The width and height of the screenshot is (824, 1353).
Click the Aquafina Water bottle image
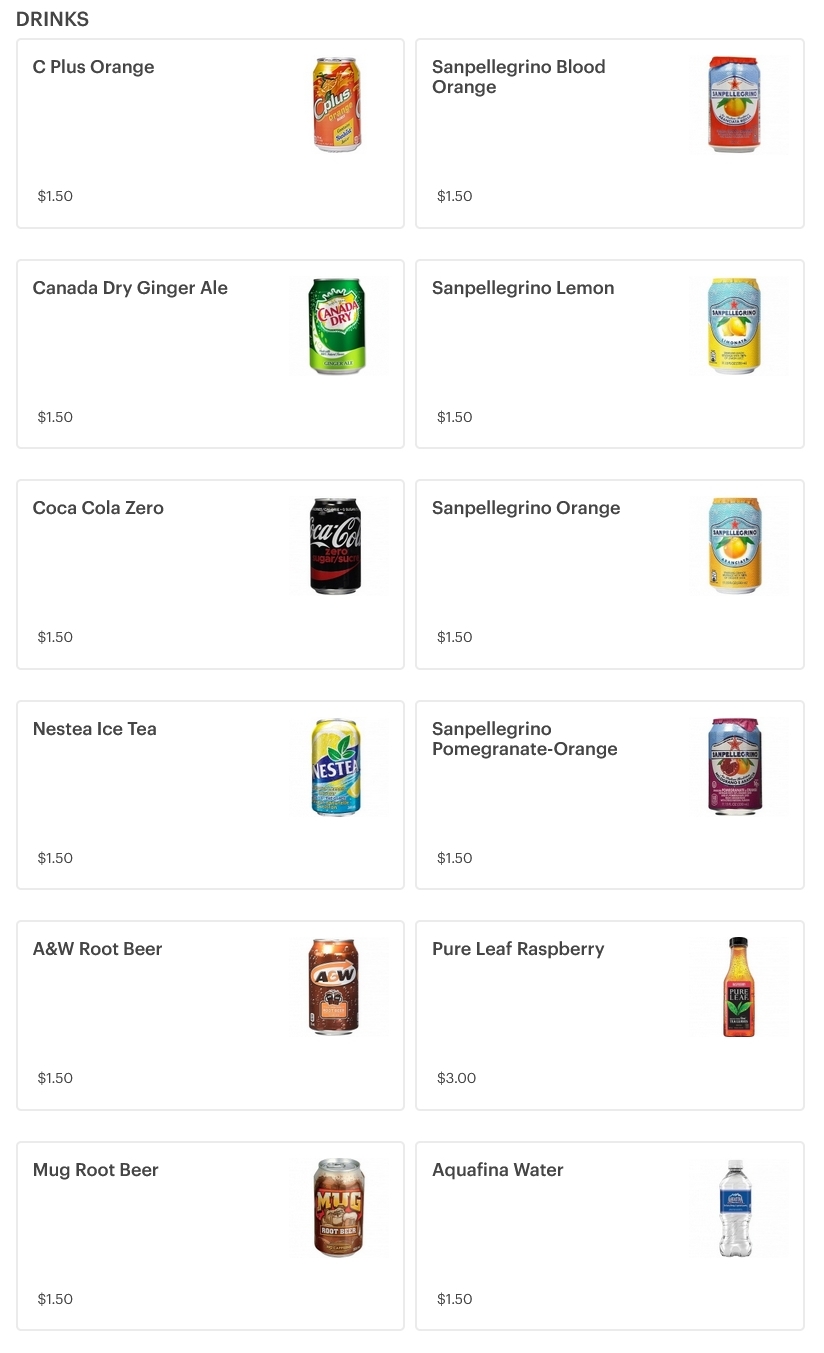pyautogui.click(x=735, y=1208)
